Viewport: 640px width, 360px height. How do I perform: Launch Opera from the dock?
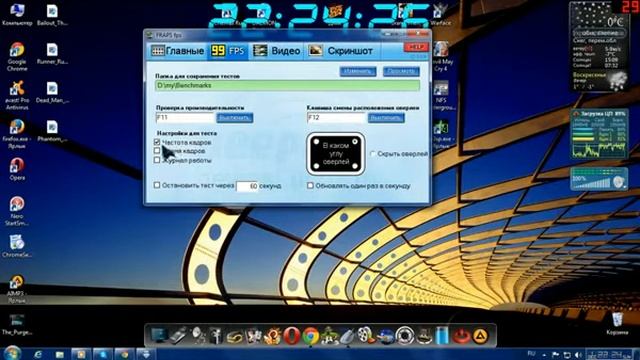point(292,336)
